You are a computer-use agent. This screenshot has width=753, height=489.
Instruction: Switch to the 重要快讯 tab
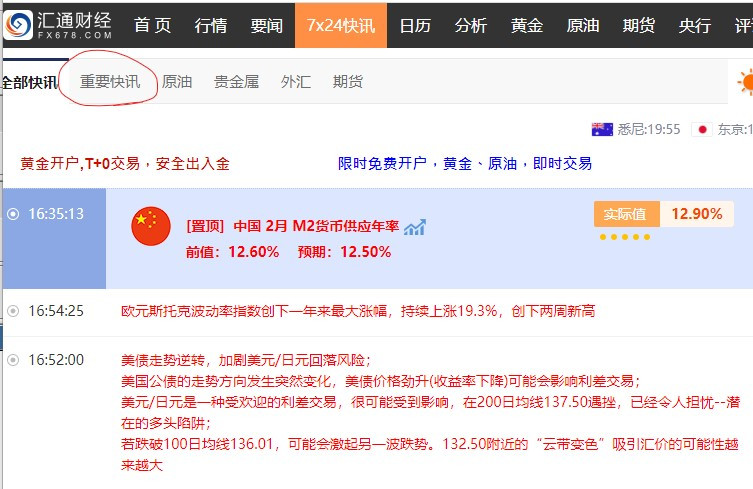(x=110, y=82)
